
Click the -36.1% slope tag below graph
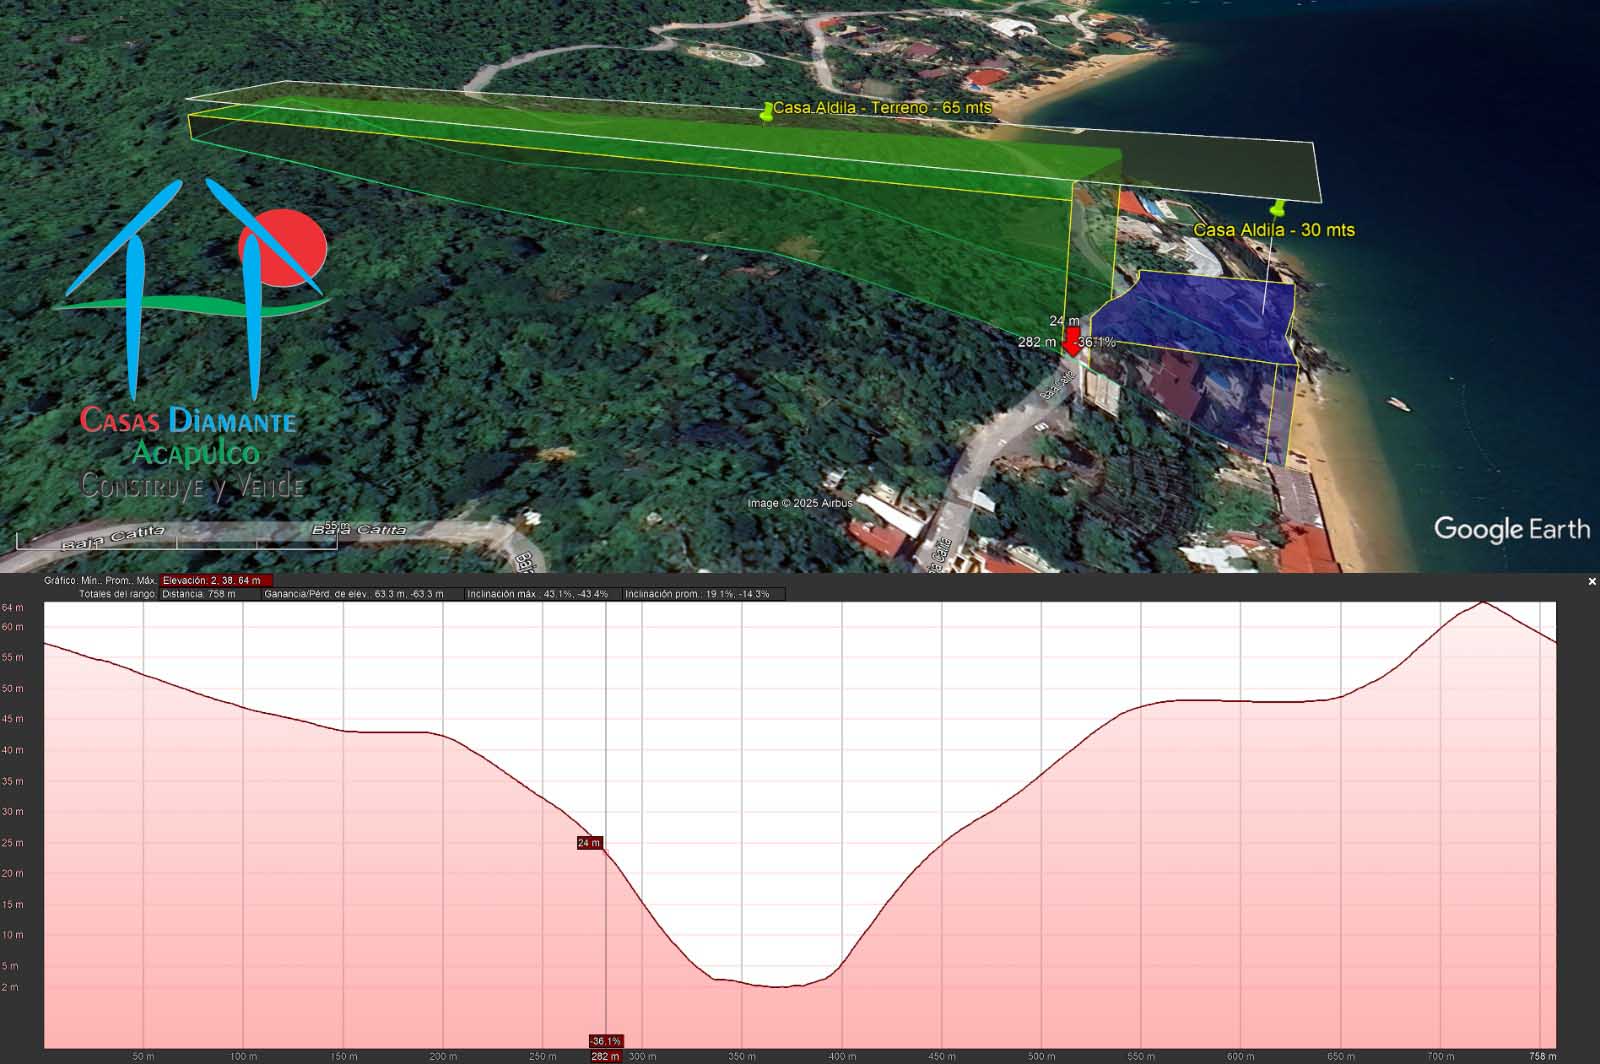click(605, 1041)
